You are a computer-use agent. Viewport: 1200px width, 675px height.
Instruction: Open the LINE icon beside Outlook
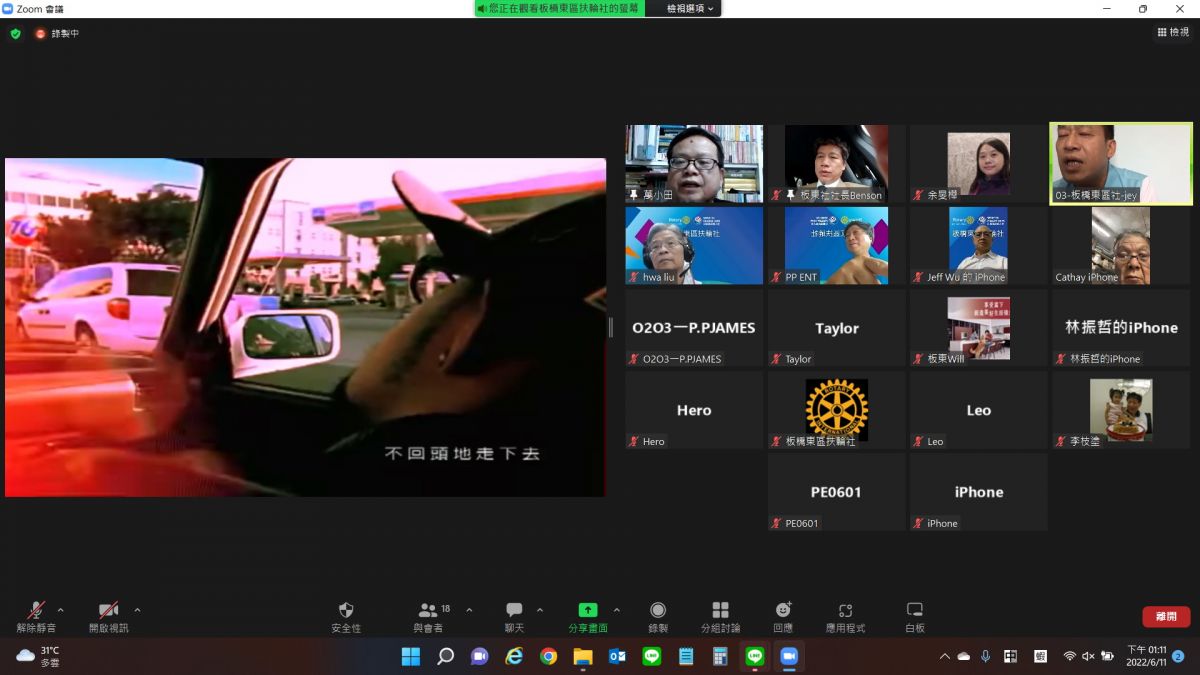(652, 656)
